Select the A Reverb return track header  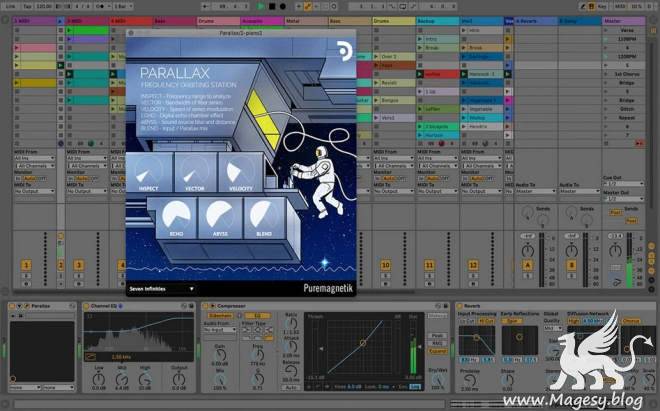(536, 21)
